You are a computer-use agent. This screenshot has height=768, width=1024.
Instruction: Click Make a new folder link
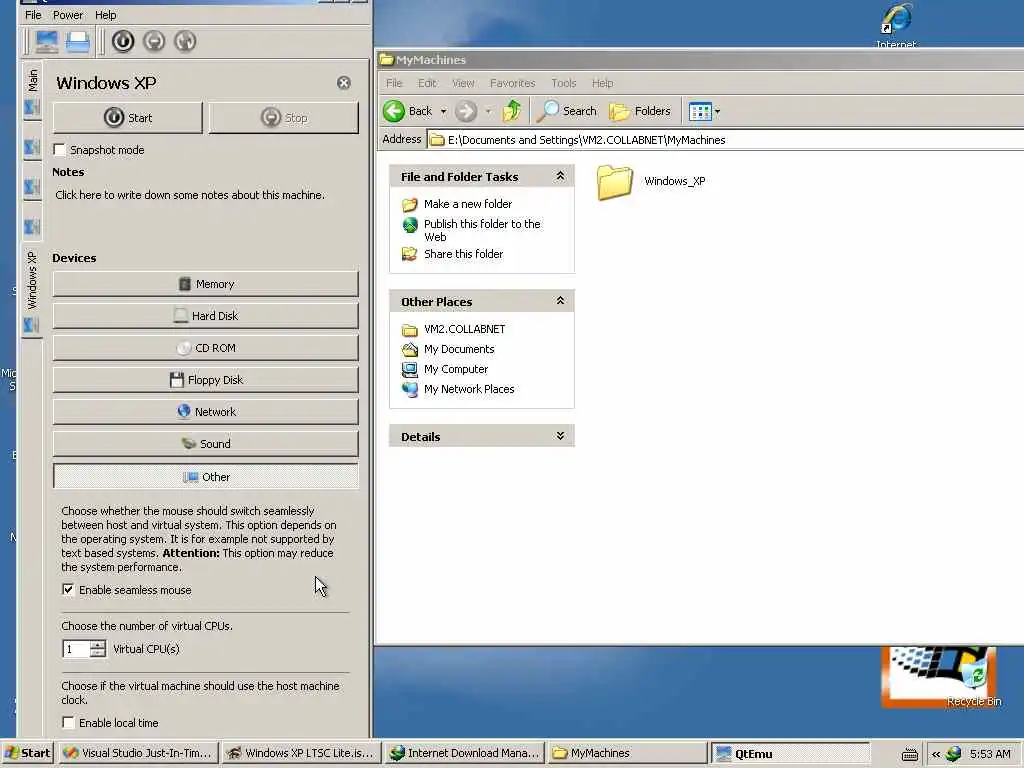point(468,204)
